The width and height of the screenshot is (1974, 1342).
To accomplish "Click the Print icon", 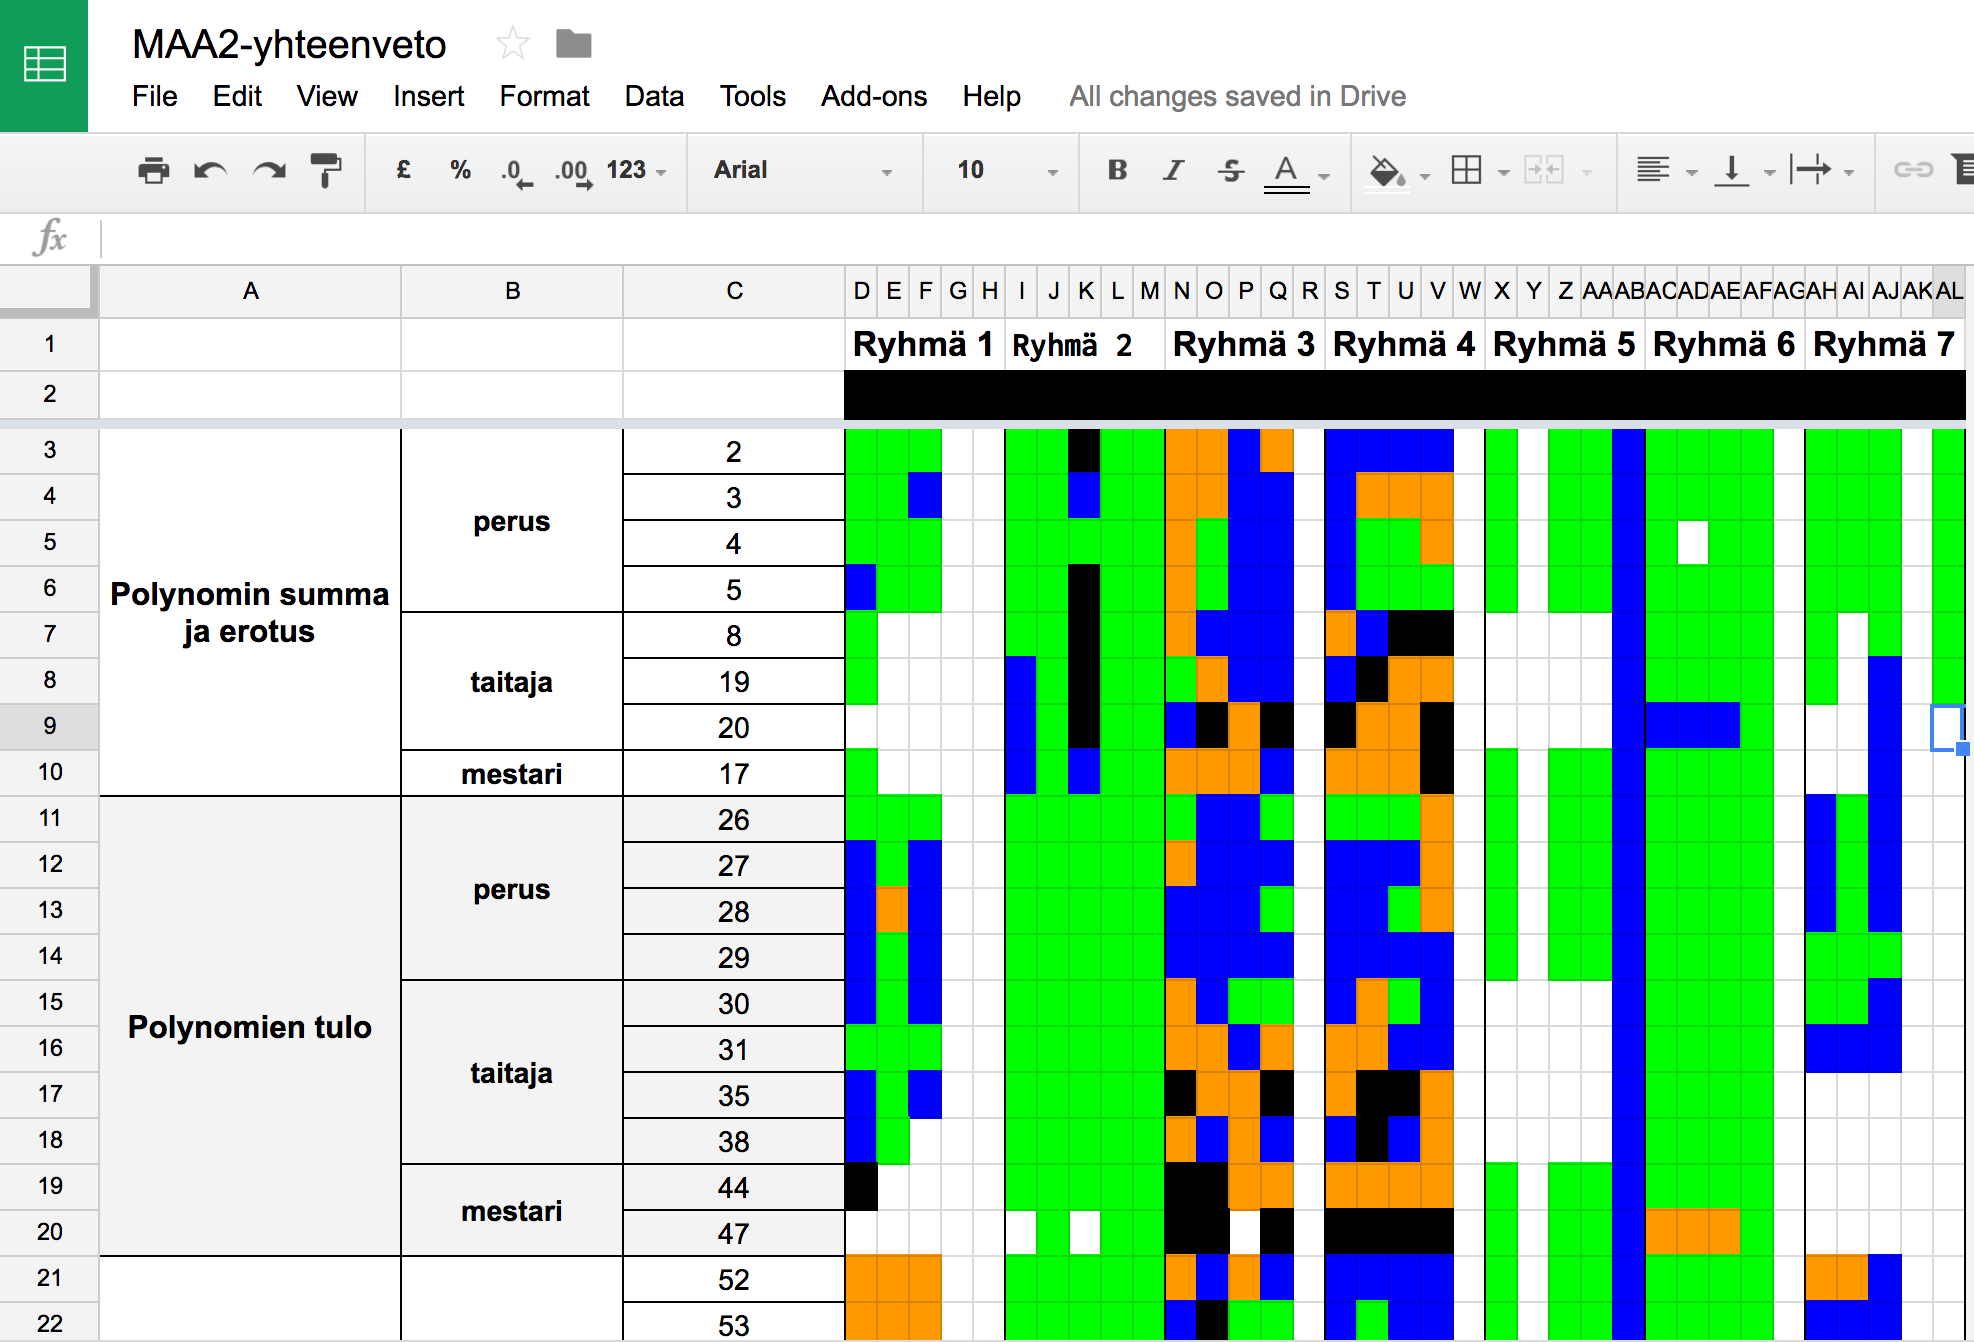I will coord(153,171).
